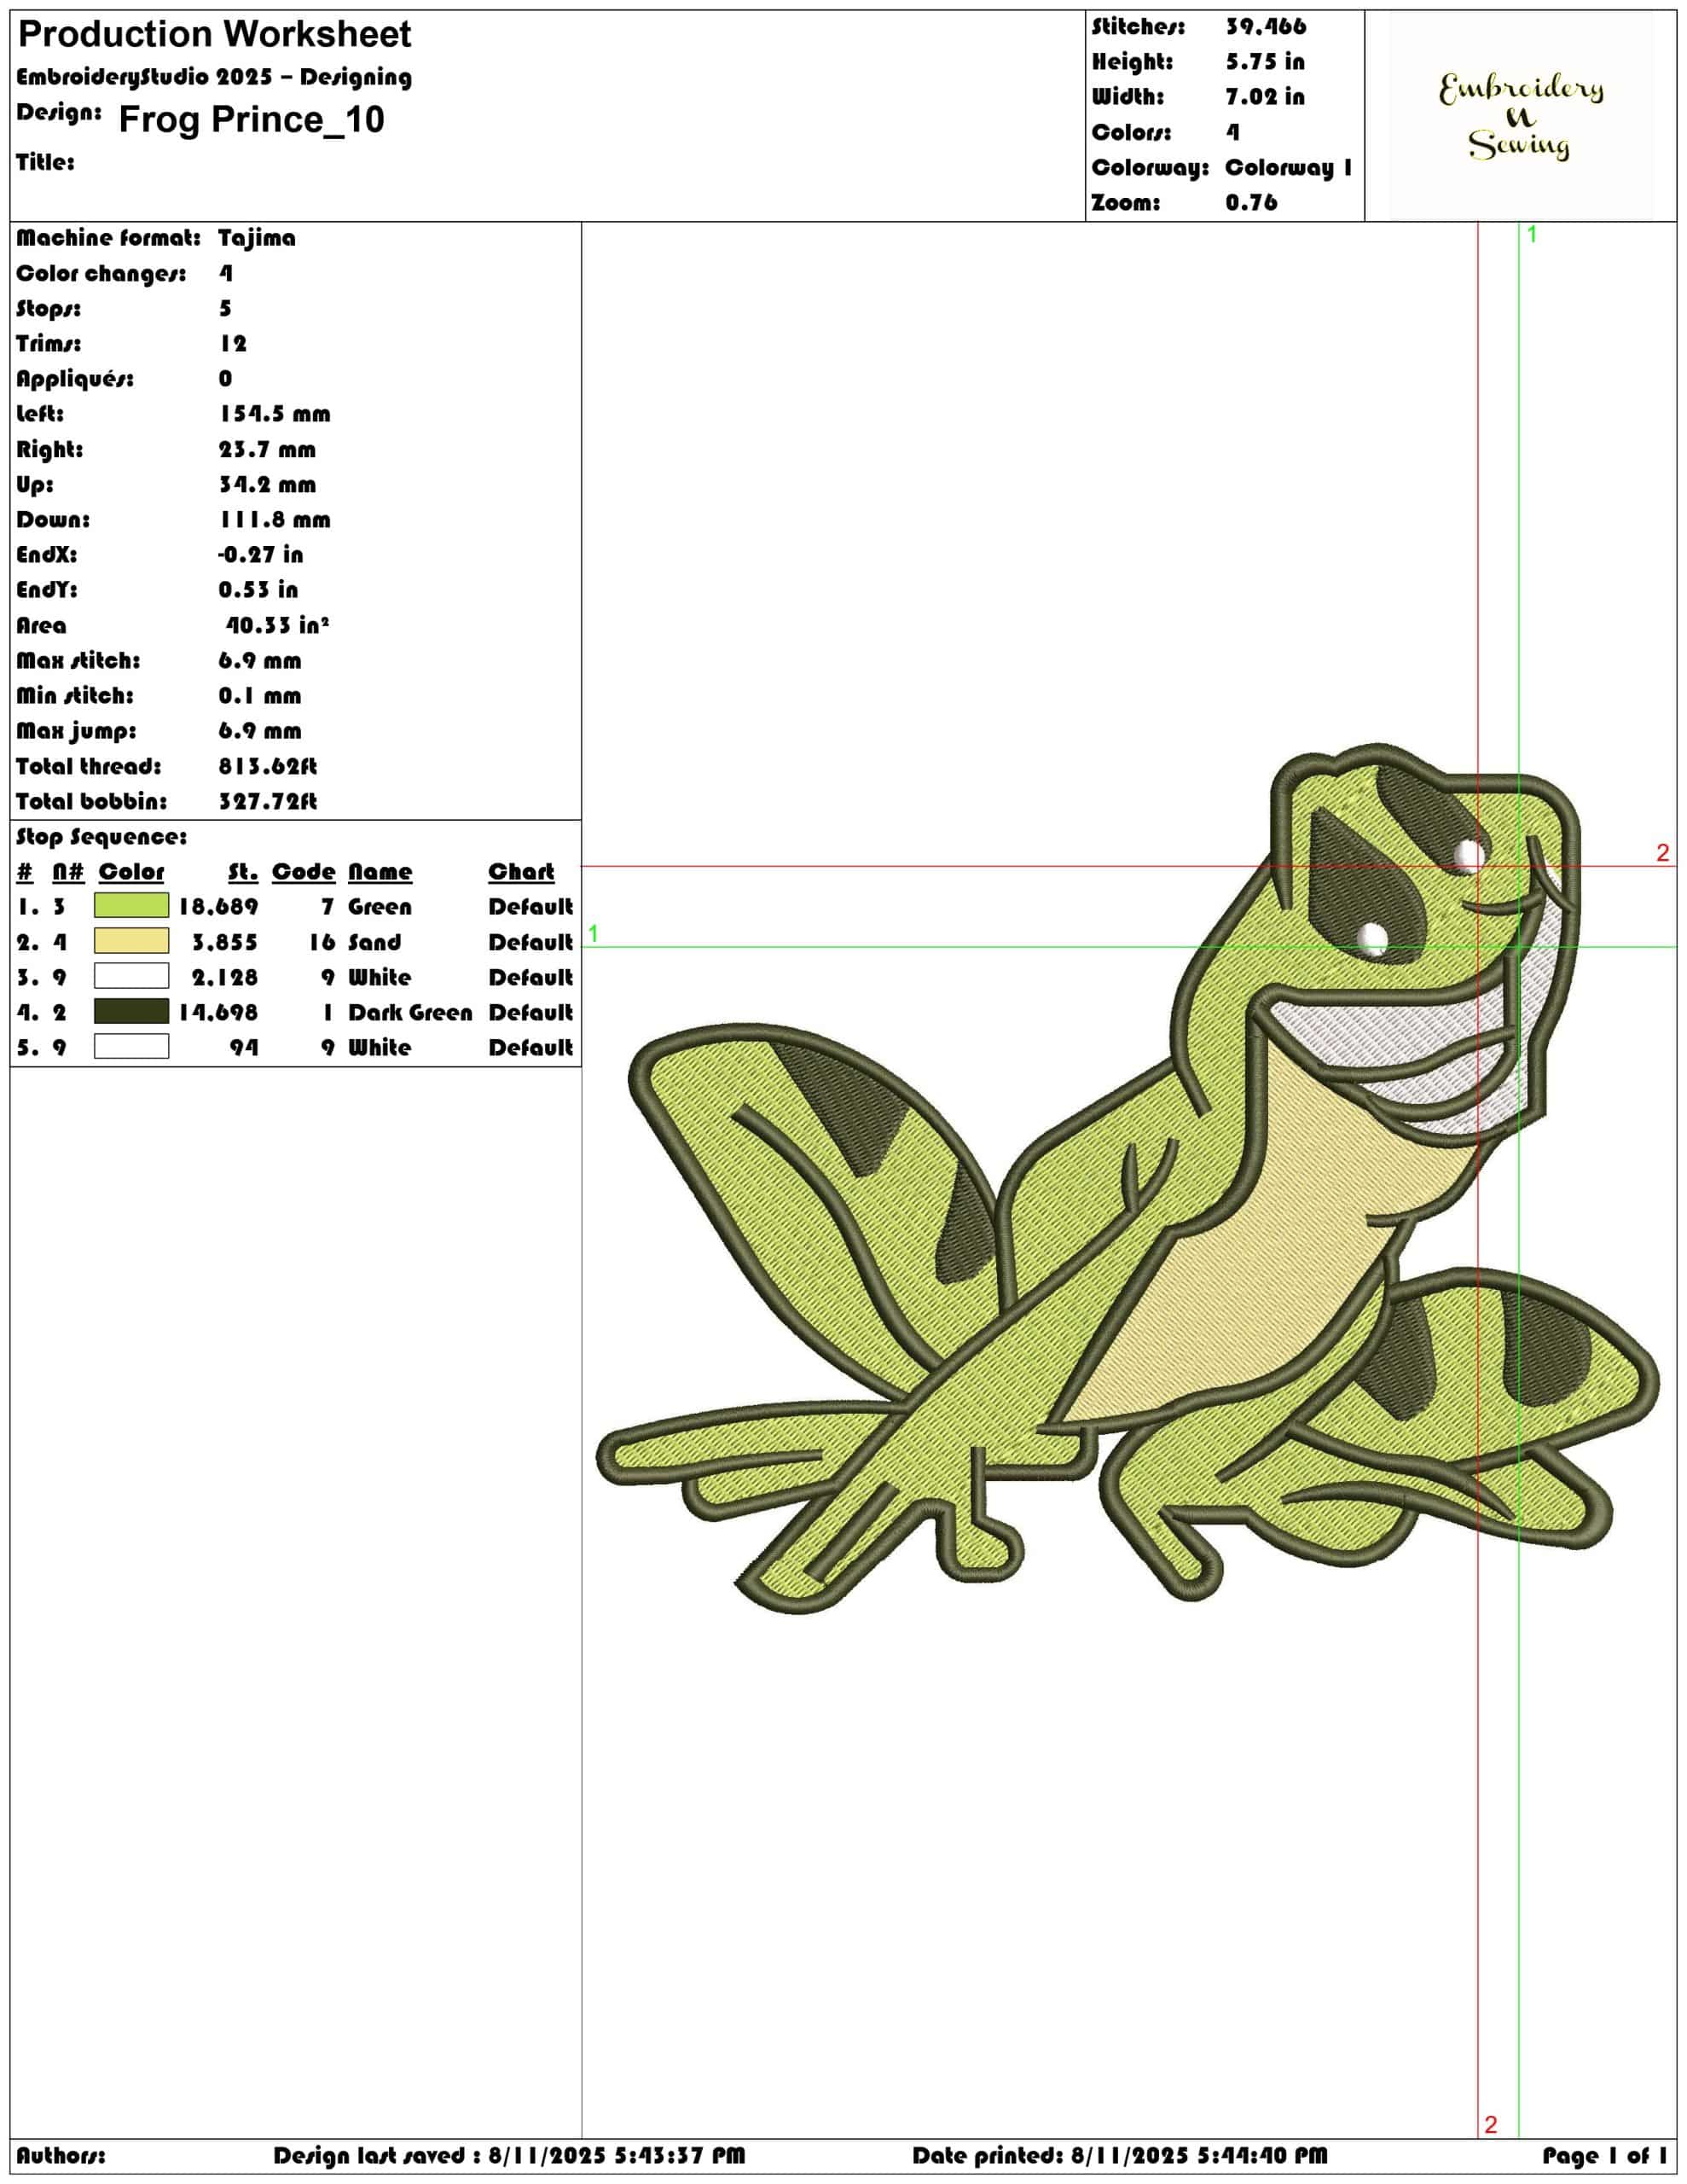Click the 'St.' column header

point(243,871)
